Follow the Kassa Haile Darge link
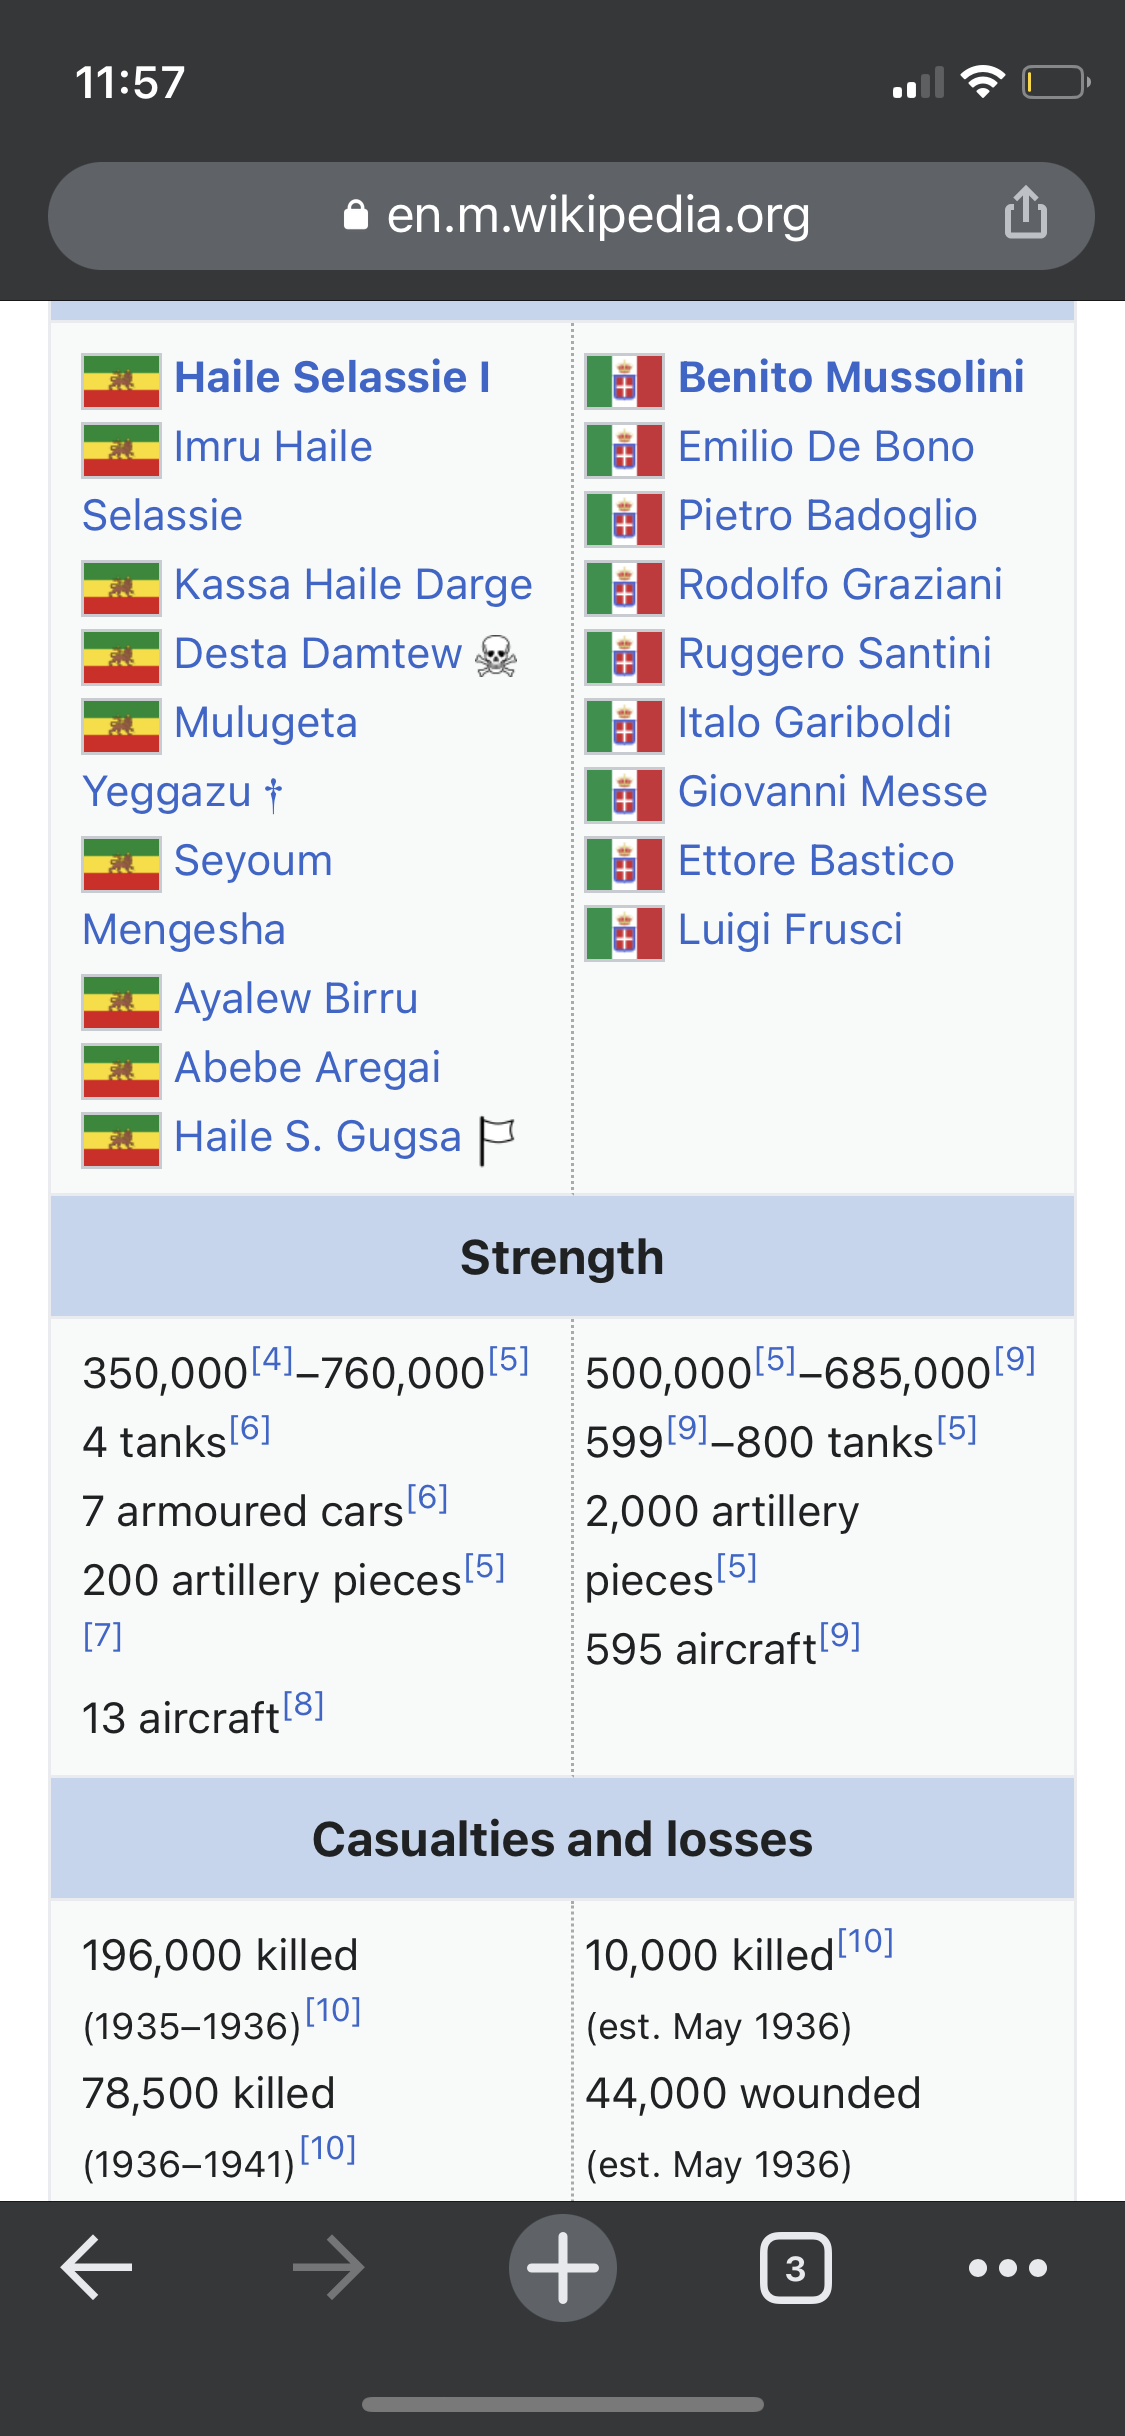Screen dimensions: 1125x2436 [353, 584]
